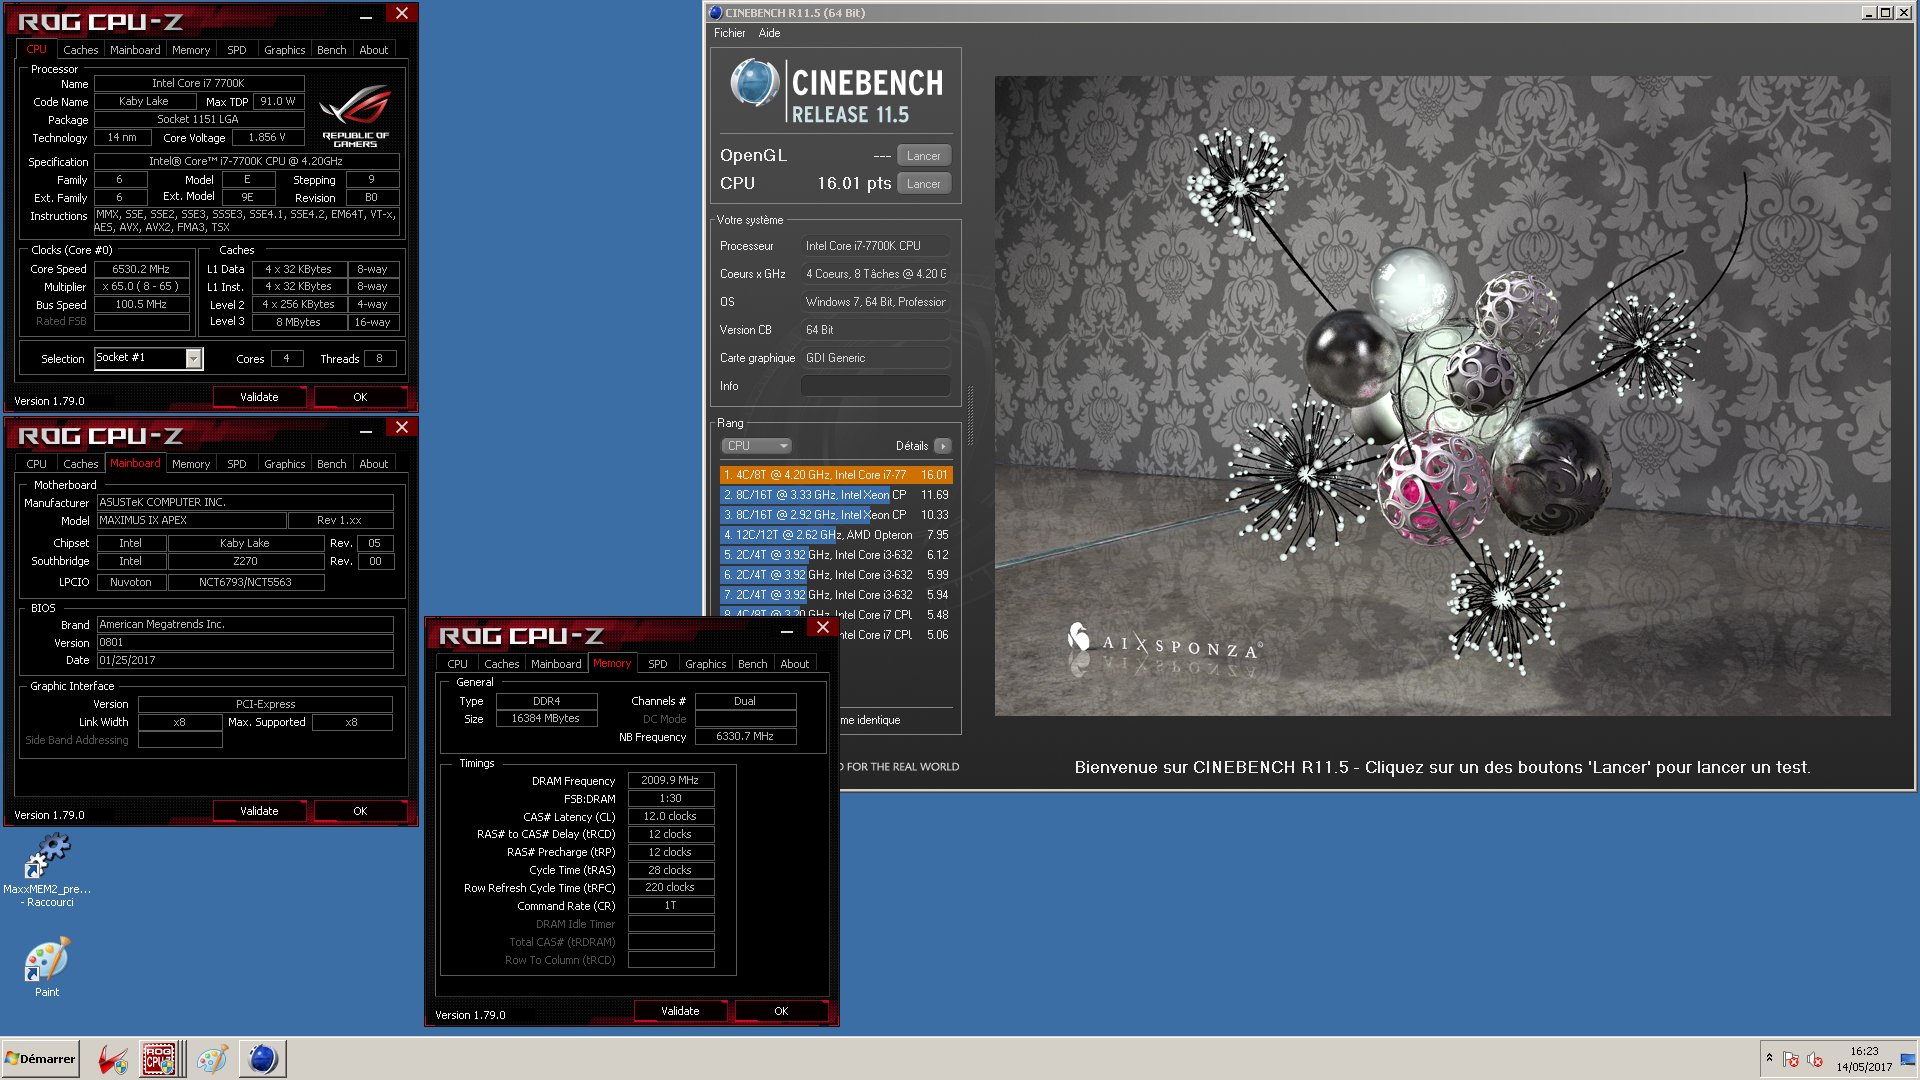The height and width of the screenshot is (1080, 1920).
Task: Click the show desktop tray icon
Action: coord(1908,1059)
